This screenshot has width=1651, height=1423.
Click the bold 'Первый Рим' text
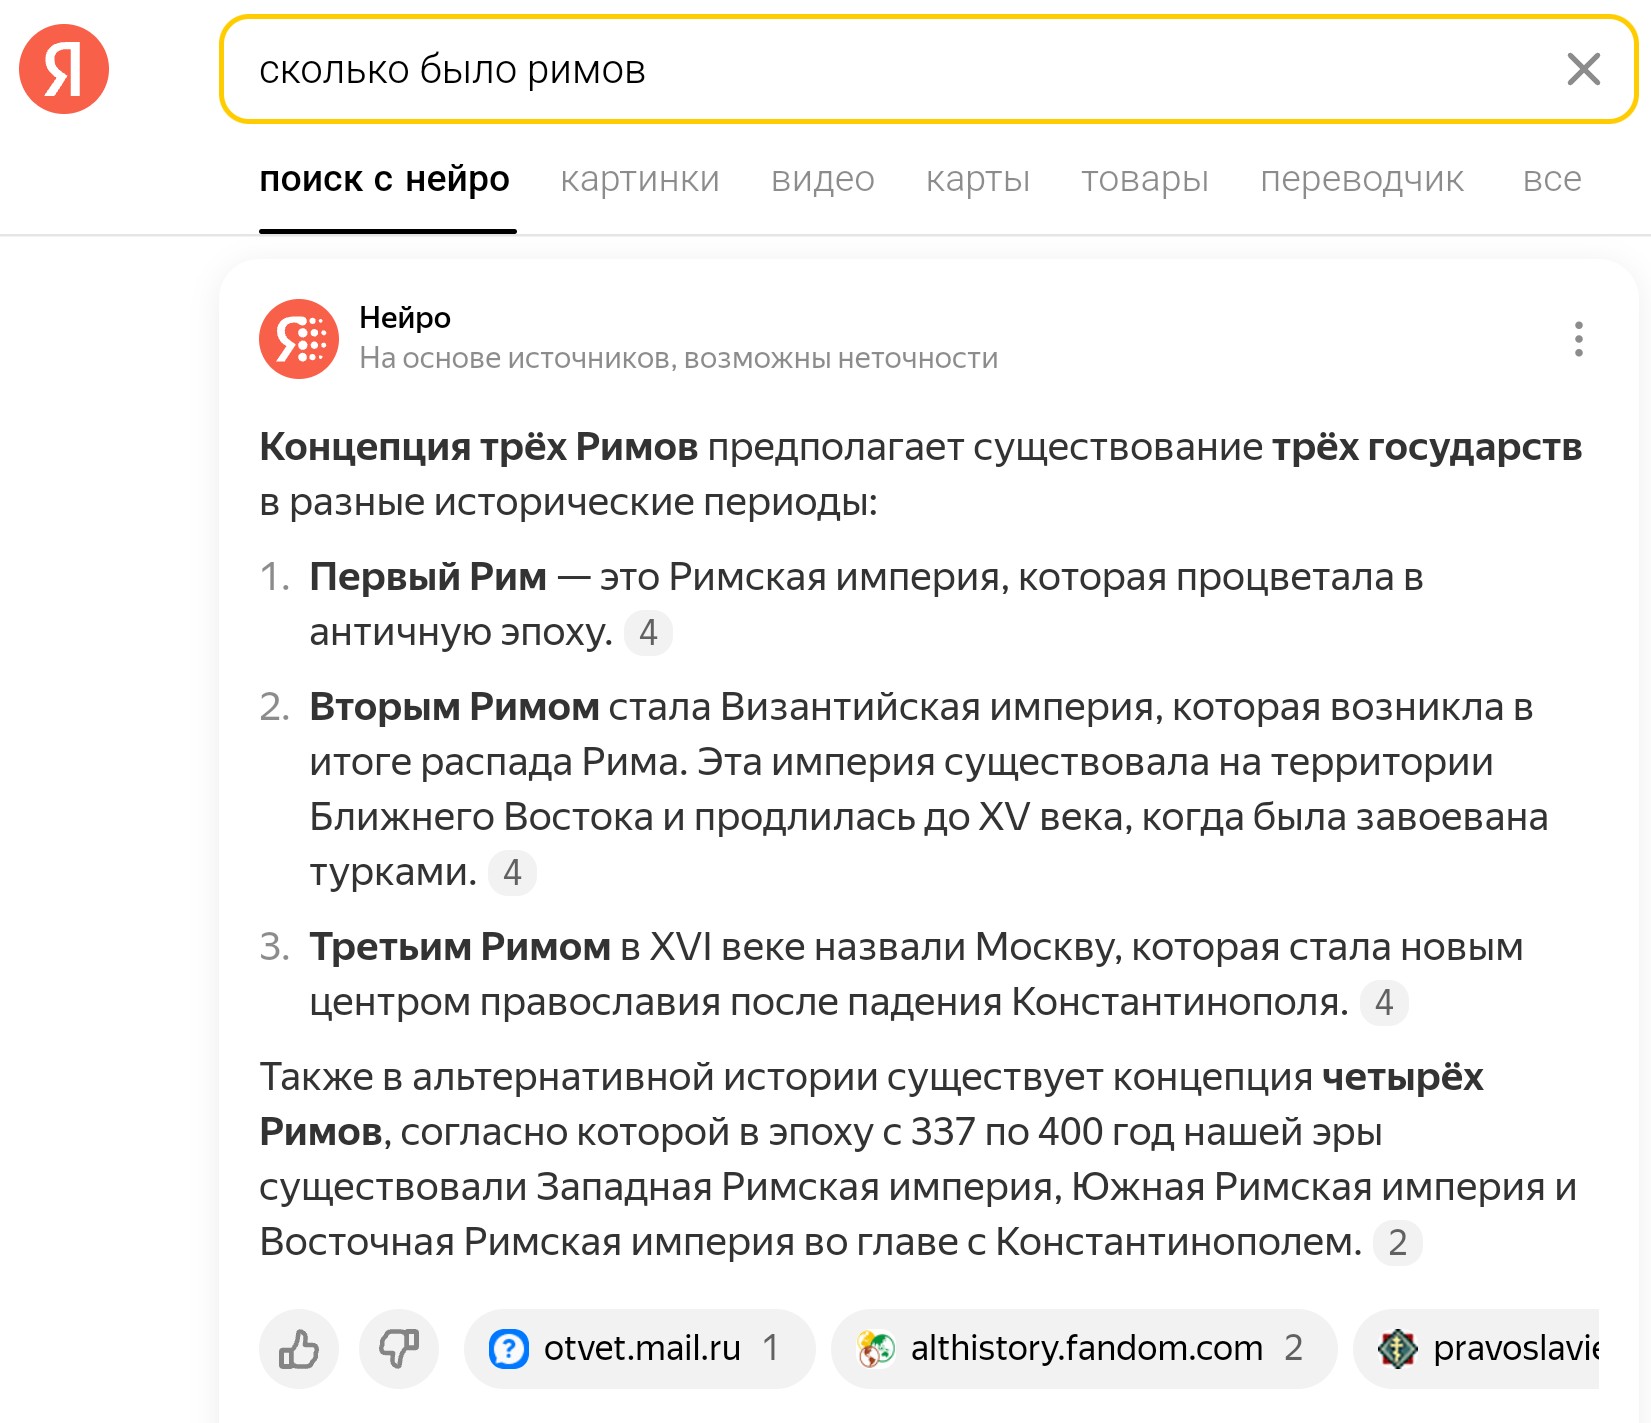tap(428, 577)
